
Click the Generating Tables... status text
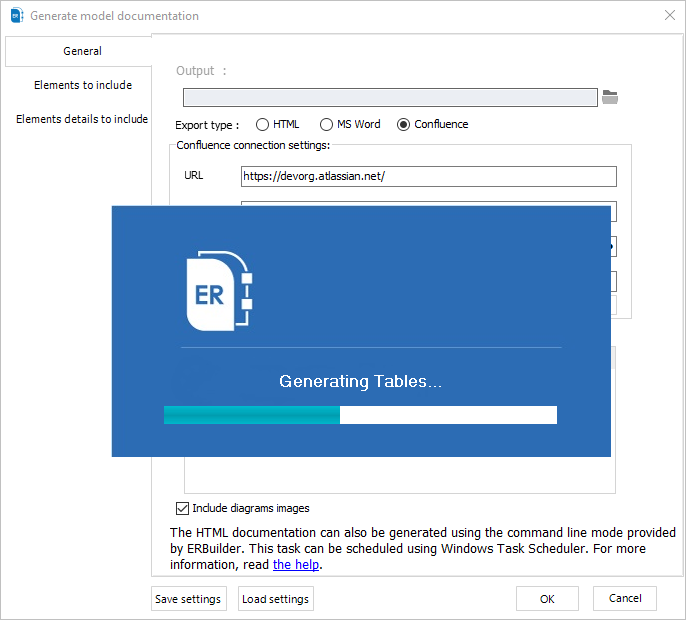[360, 382]
